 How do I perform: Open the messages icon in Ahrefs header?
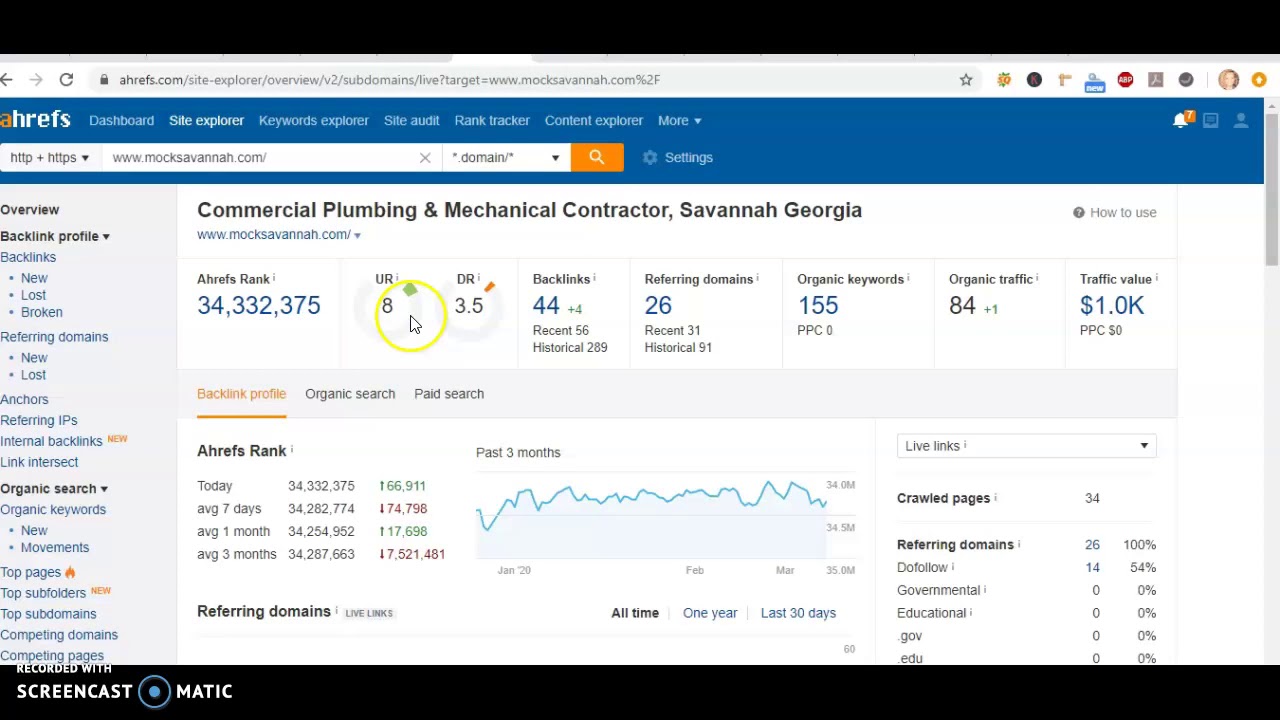1211,120
